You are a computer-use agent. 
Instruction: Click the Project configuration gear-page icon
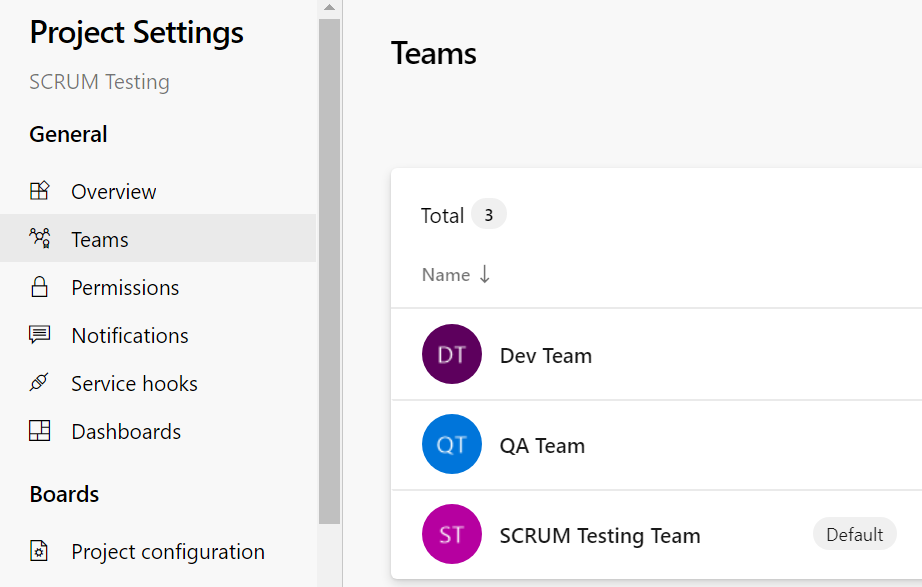39,551
